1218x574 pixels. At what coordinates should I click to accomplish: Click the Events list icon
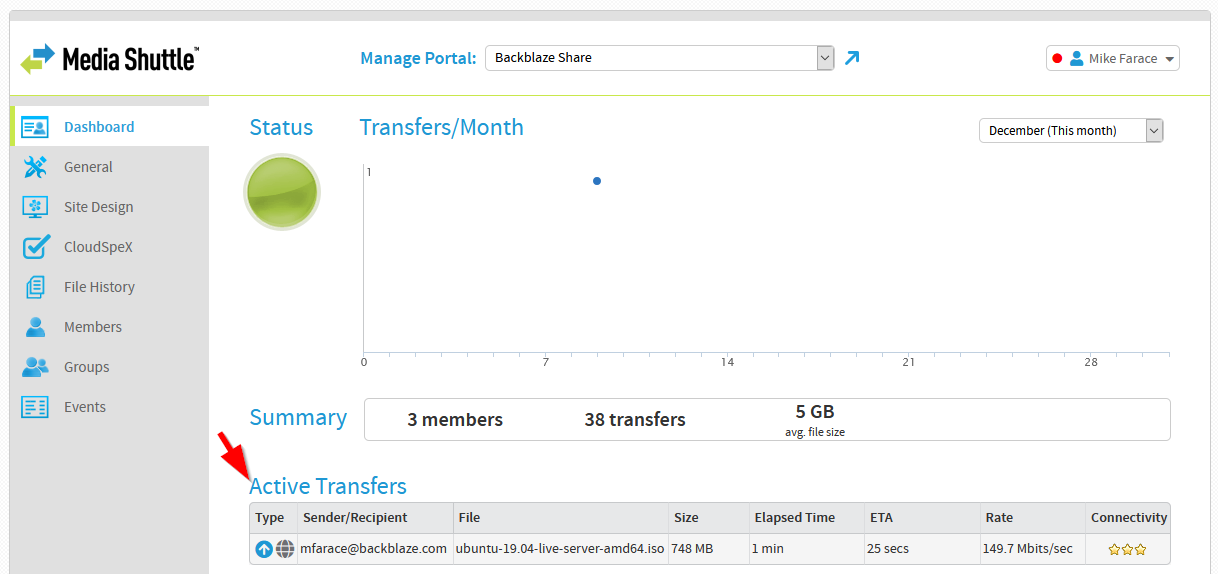click(35, 407)
